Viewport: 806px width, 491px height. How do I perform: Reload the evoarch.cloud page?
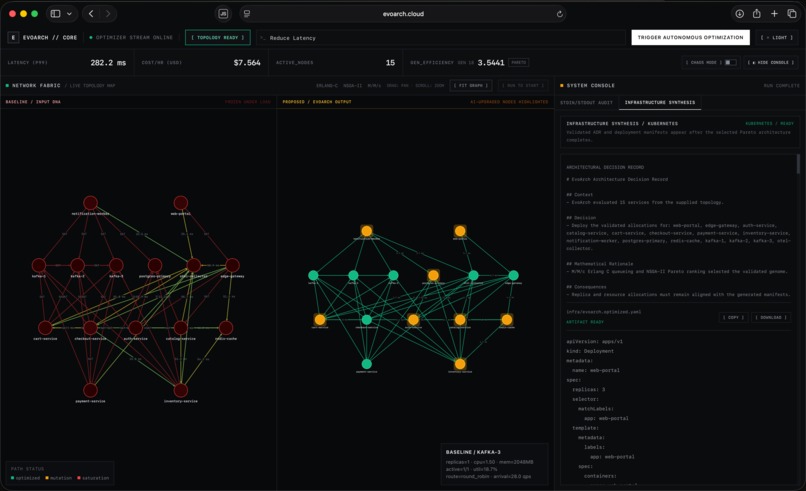pyautogui.click(x=559, y=14)
